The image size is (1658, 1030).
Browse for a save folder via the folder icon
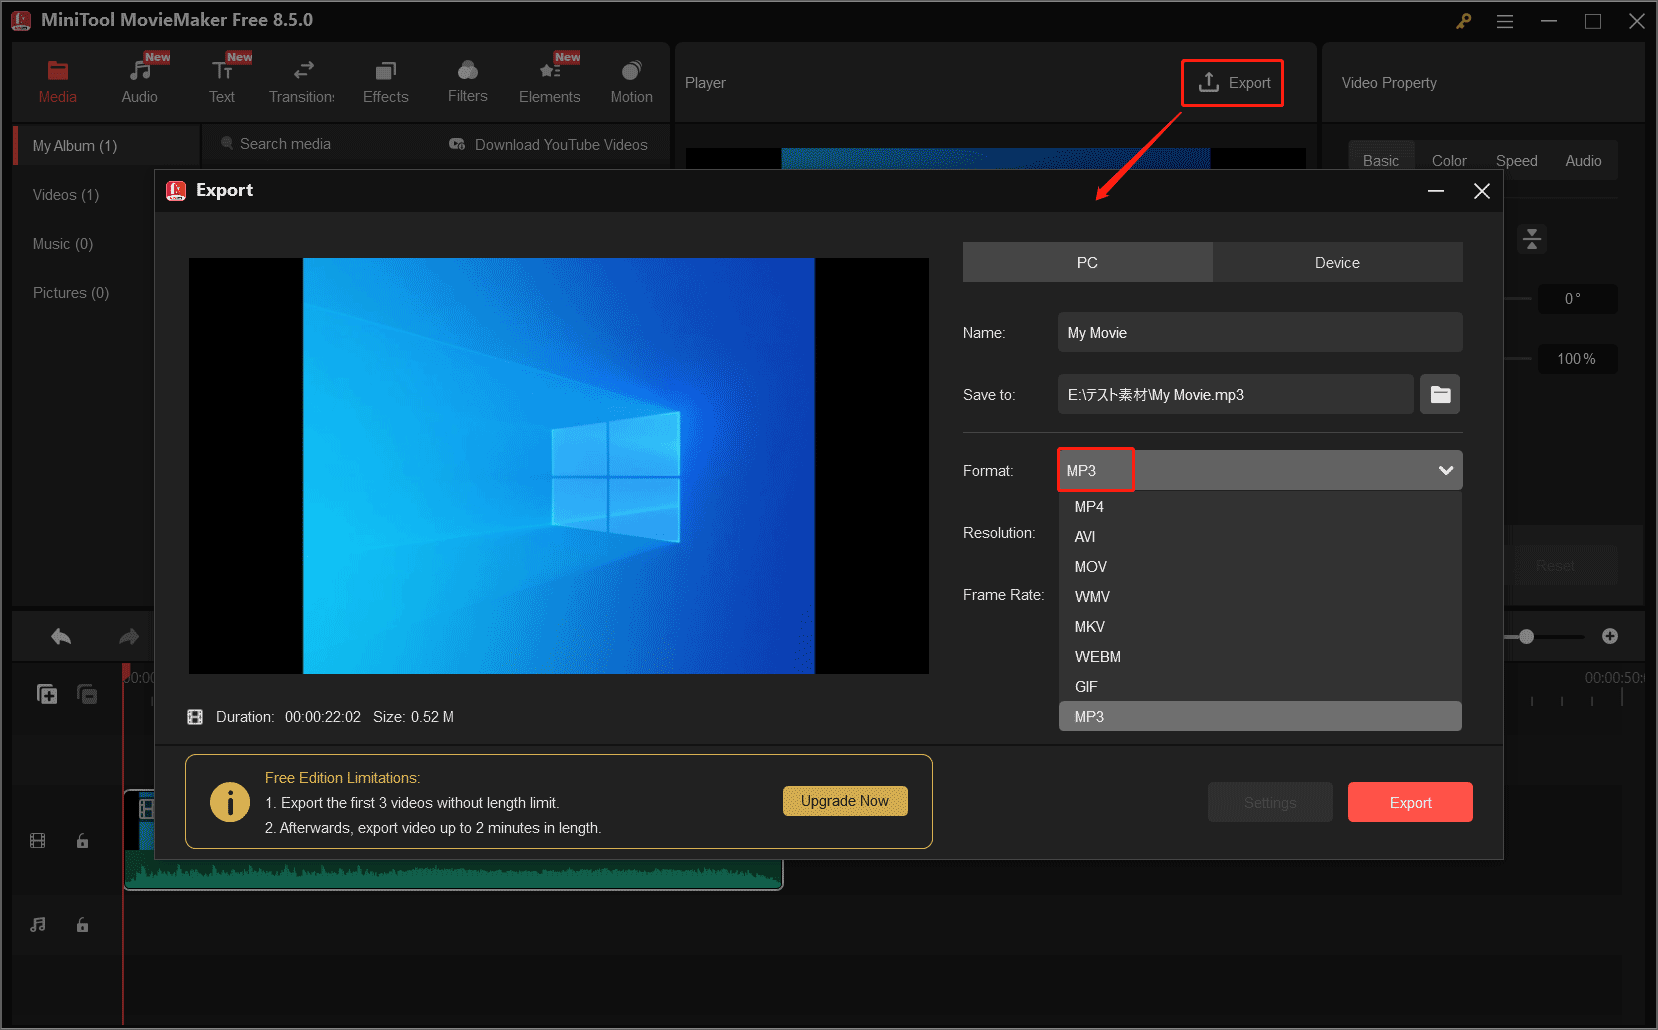point(1440,394)
